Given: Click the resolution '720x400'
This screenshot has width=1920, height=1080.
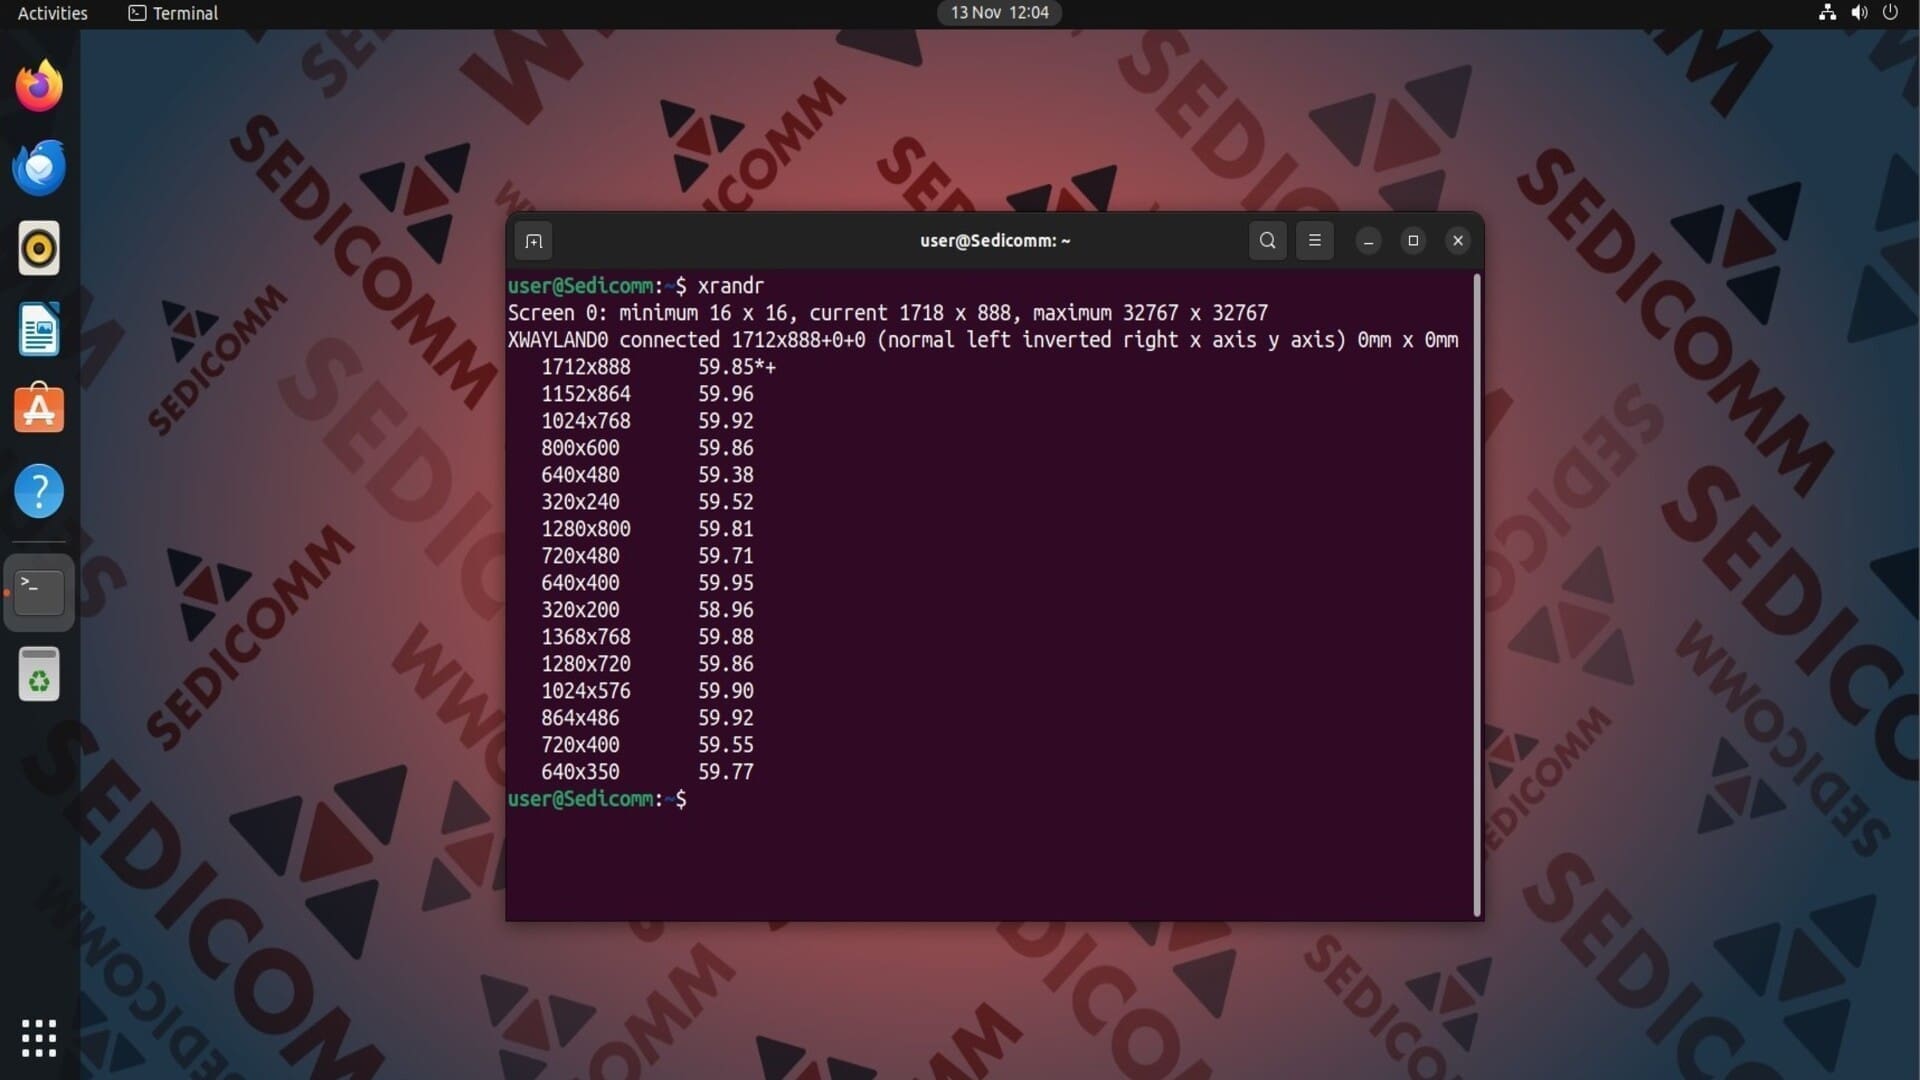Looking at the screenshot, I should point(580,745).
